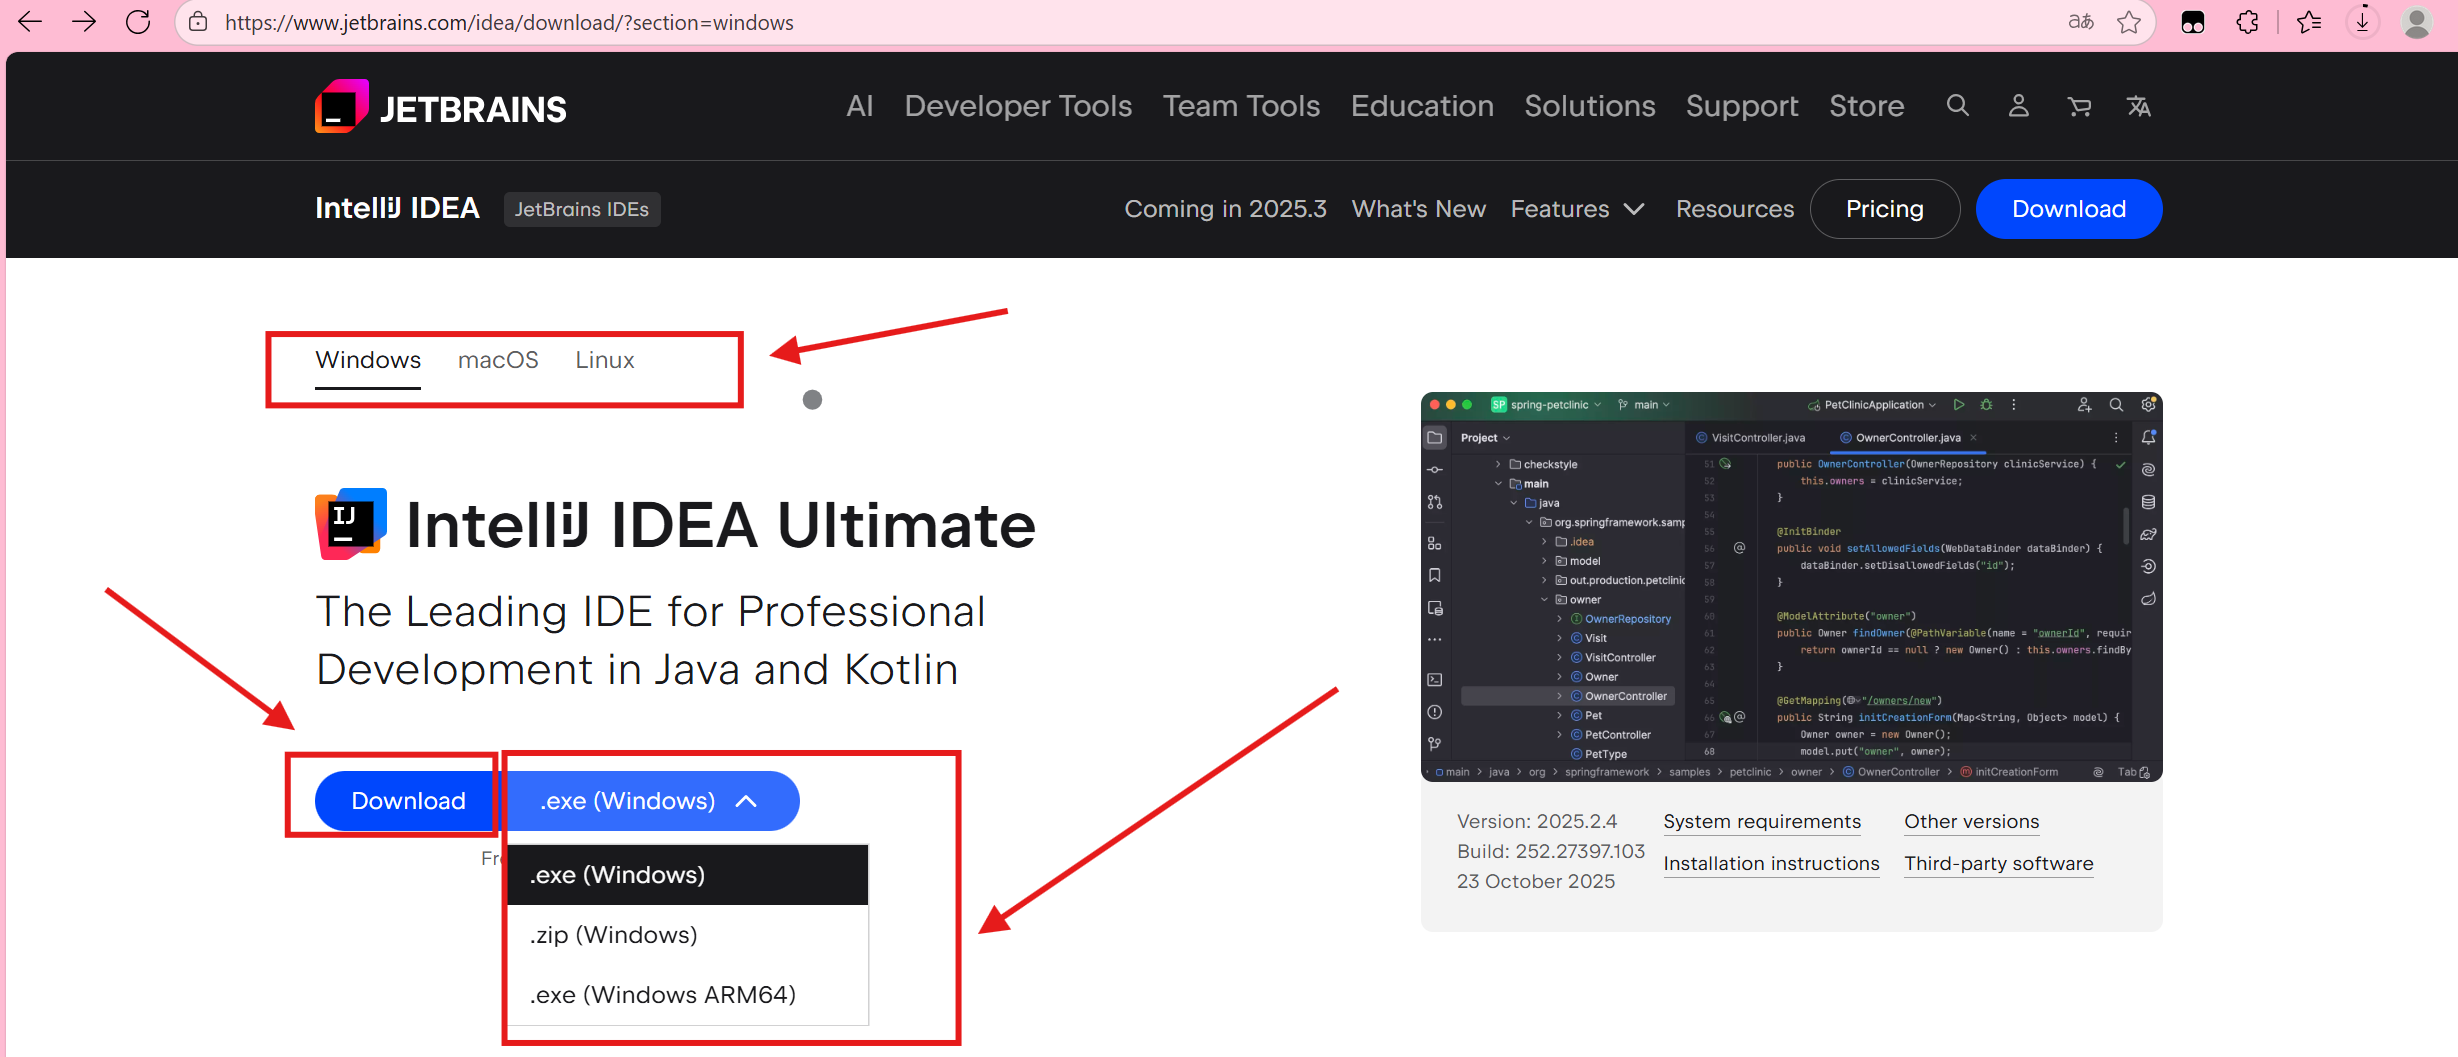
Task: Open browser Downloads icon
Action: coord(2362,22)
